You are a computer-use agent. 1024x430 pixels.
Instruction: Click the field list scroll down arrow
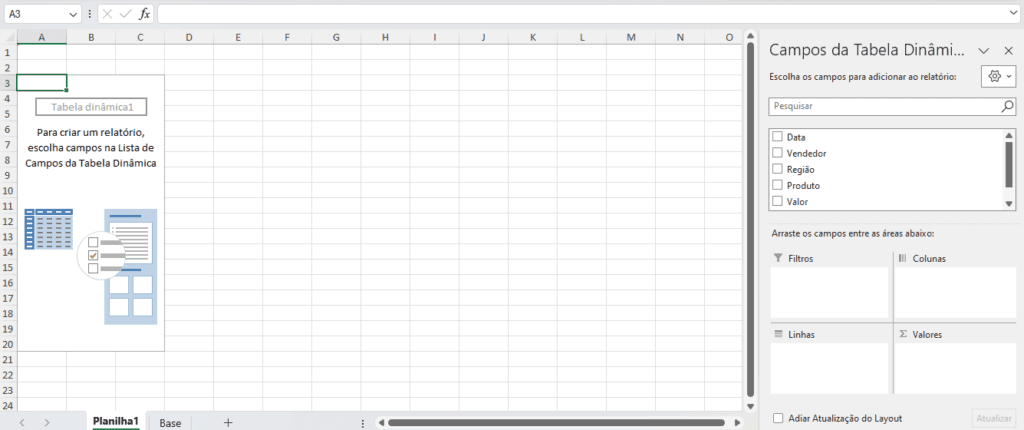point(1009,204)
